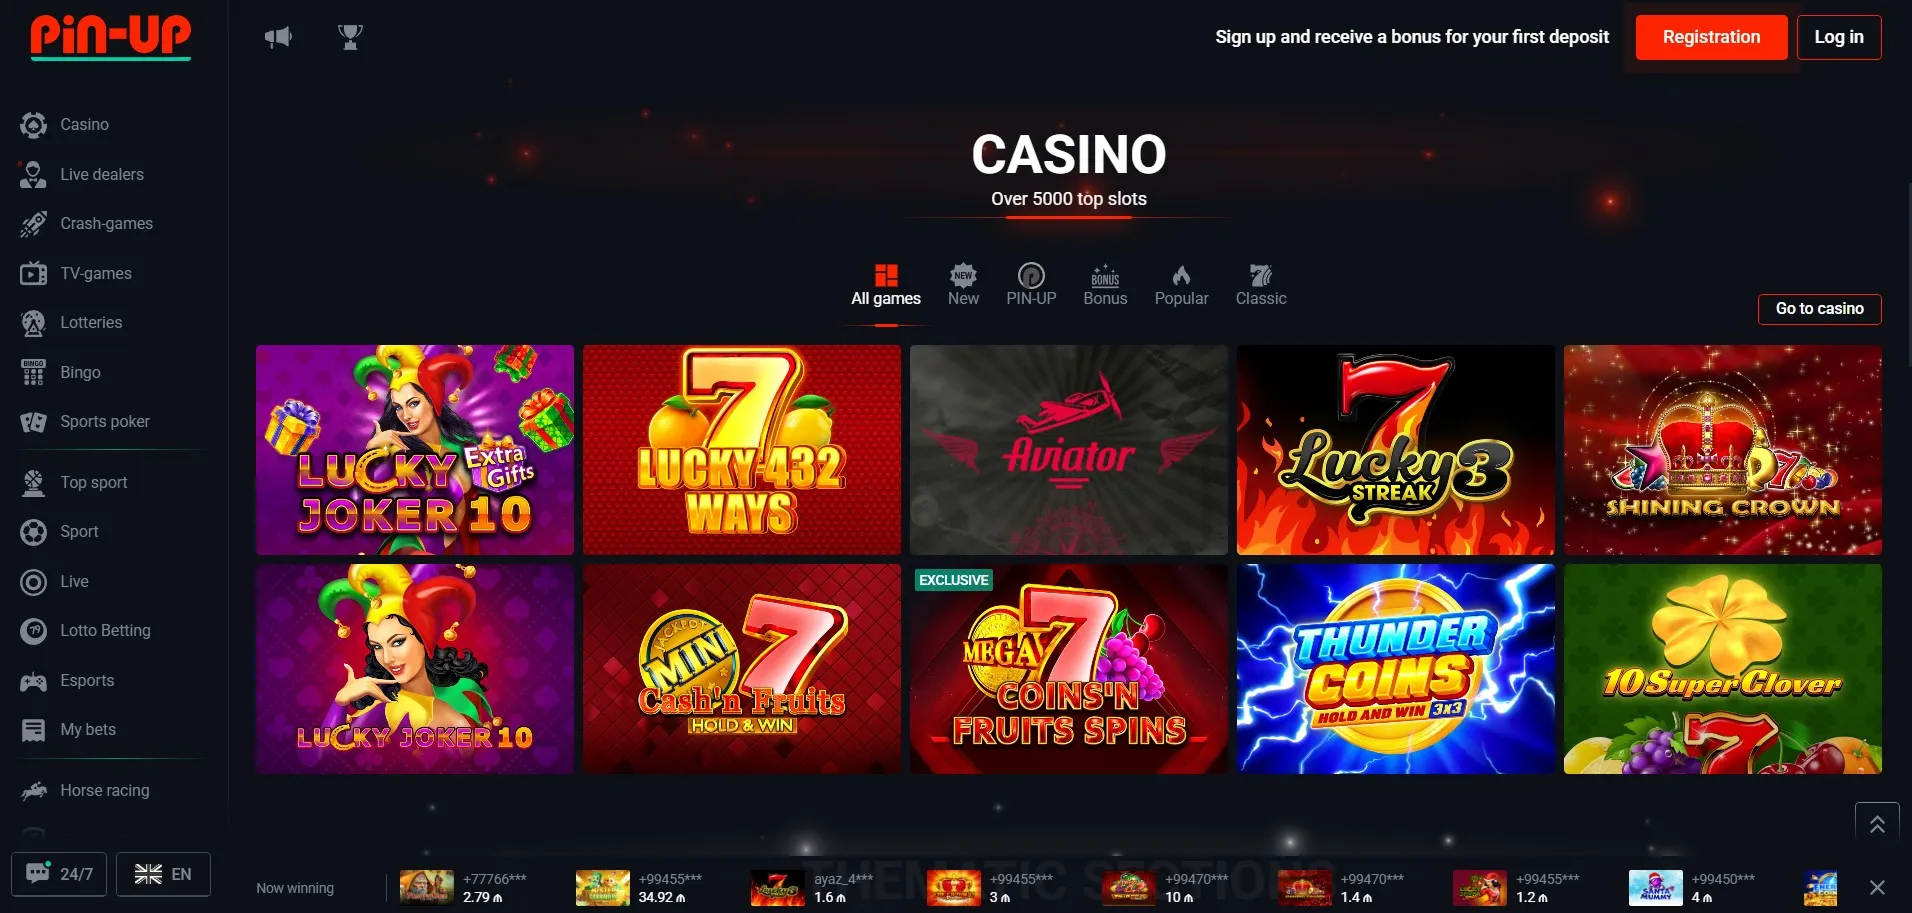Viewport: 1912px width, 913px height.
Task: Click the Go to casino button
Action: coord(1819,309)
